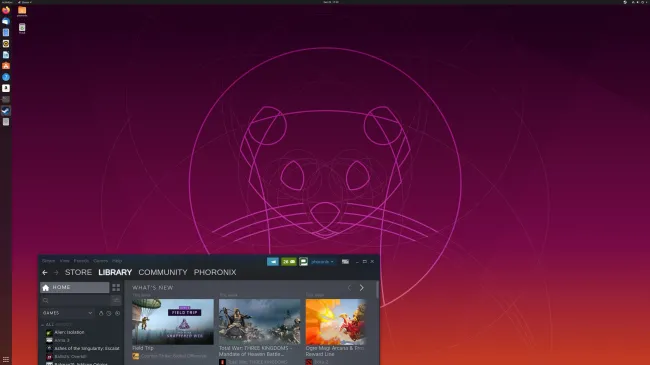
Task: Show previous What's New items arrow
Action: tap(349, 288)
